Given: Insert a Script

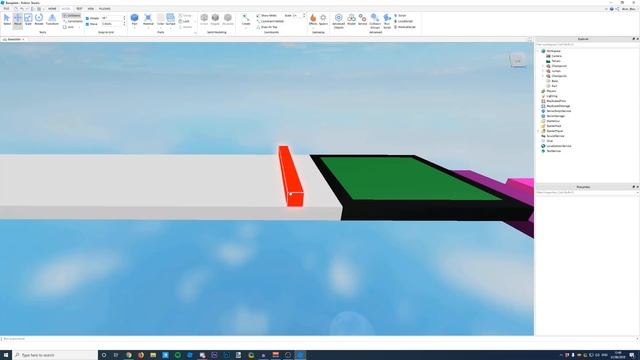Looking at the screenshot, I should pos(400,16).
